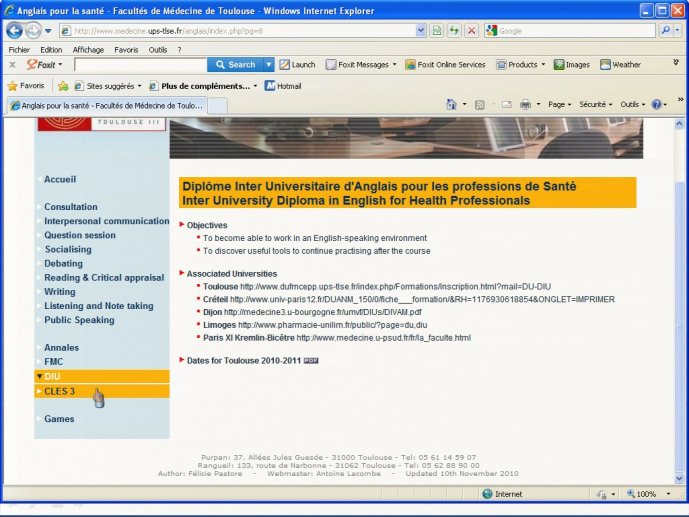Open Sites suggérés favorites item

click(108, 86)
